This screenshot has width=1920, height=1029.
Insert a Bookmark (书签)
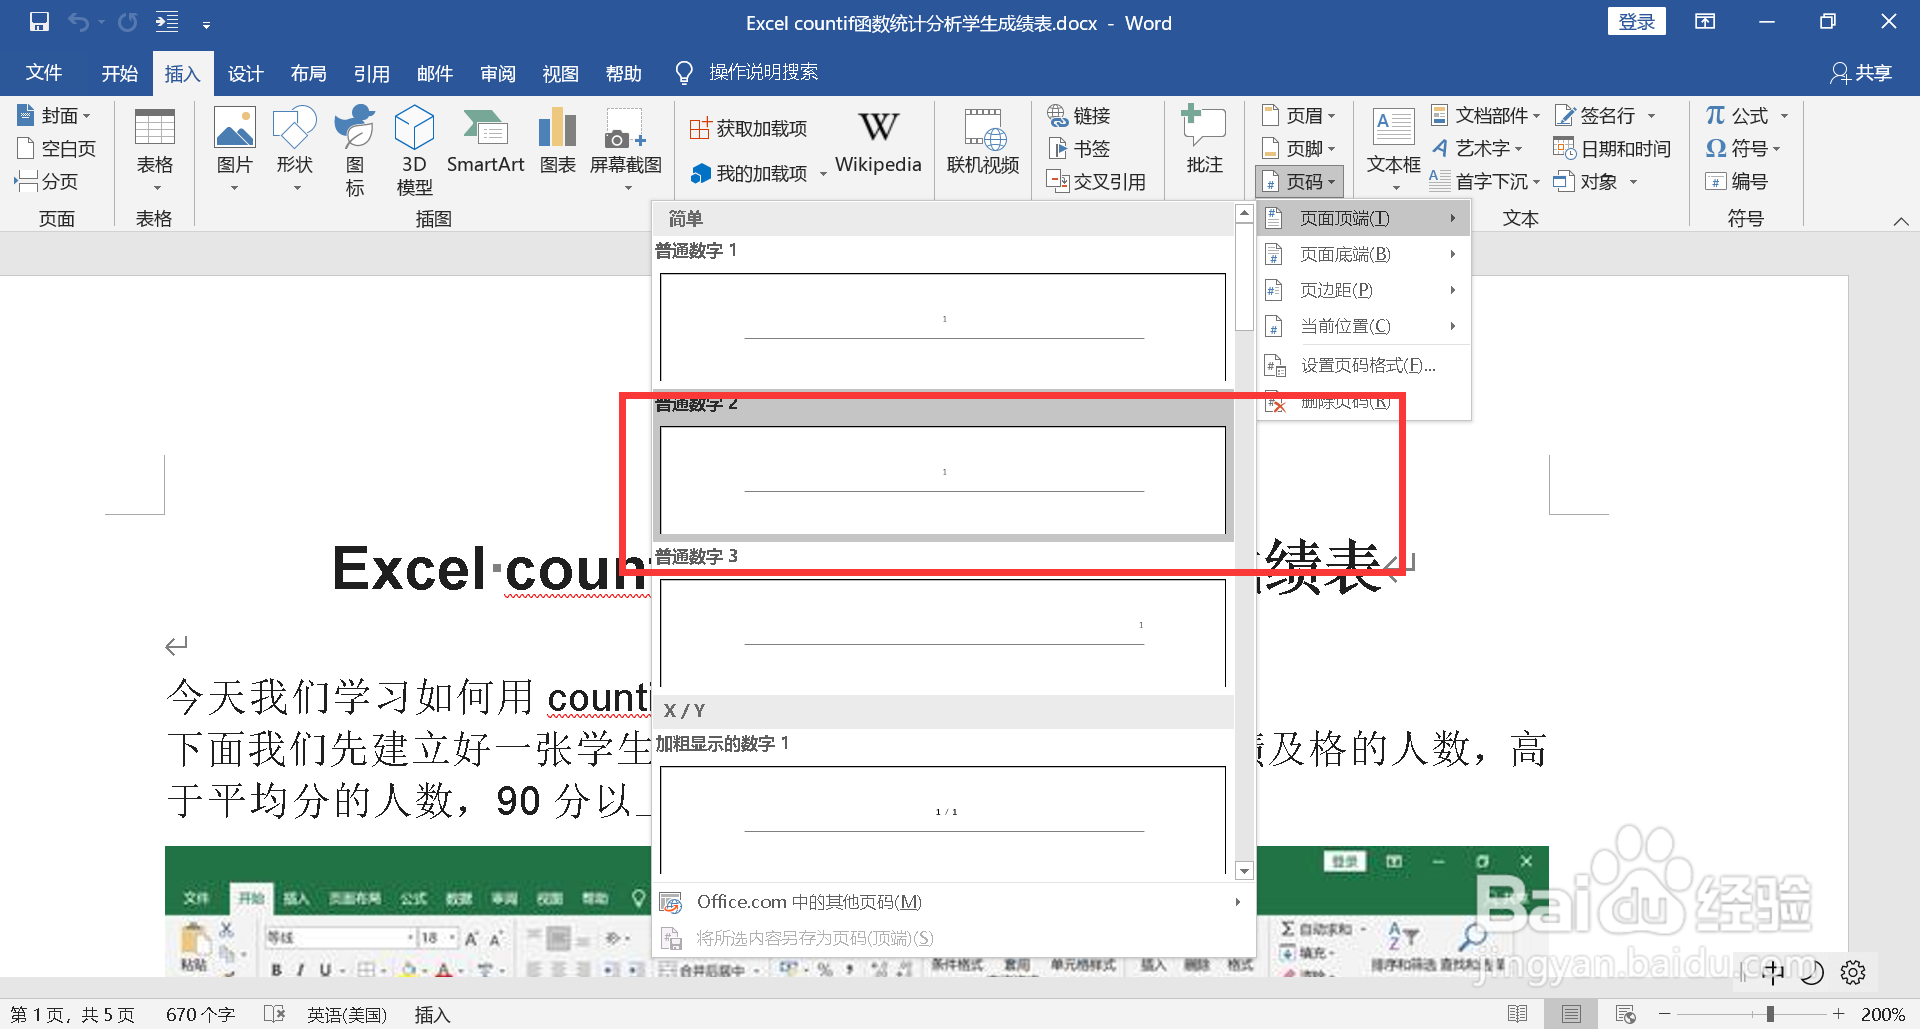(x=1079, y=148)
